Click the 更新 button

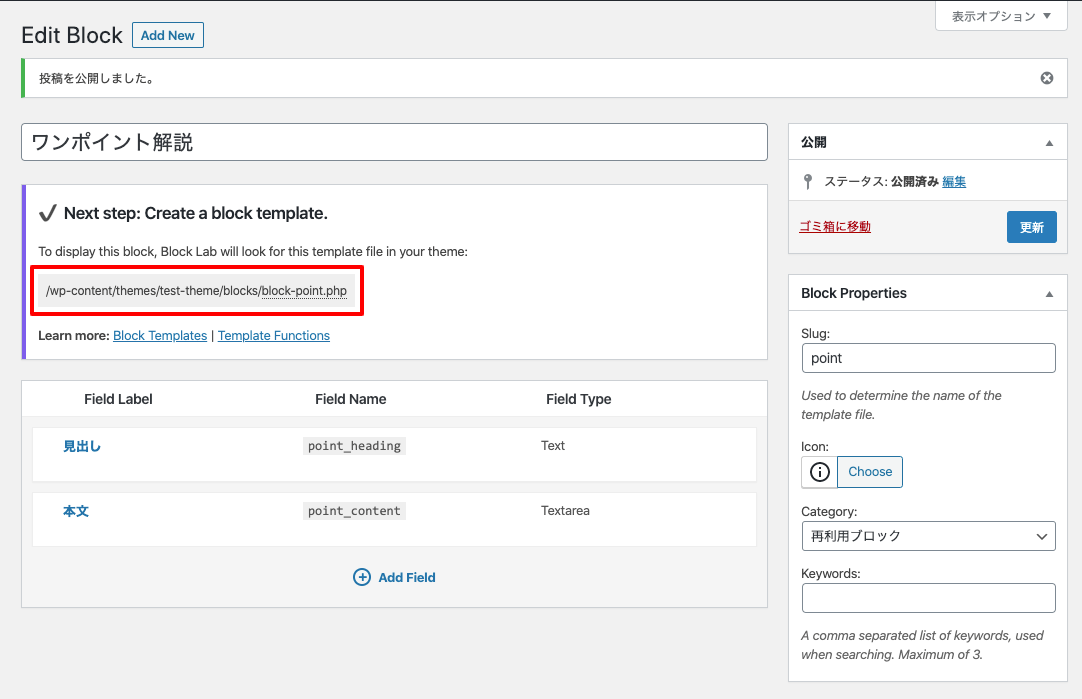point(1031,226)
